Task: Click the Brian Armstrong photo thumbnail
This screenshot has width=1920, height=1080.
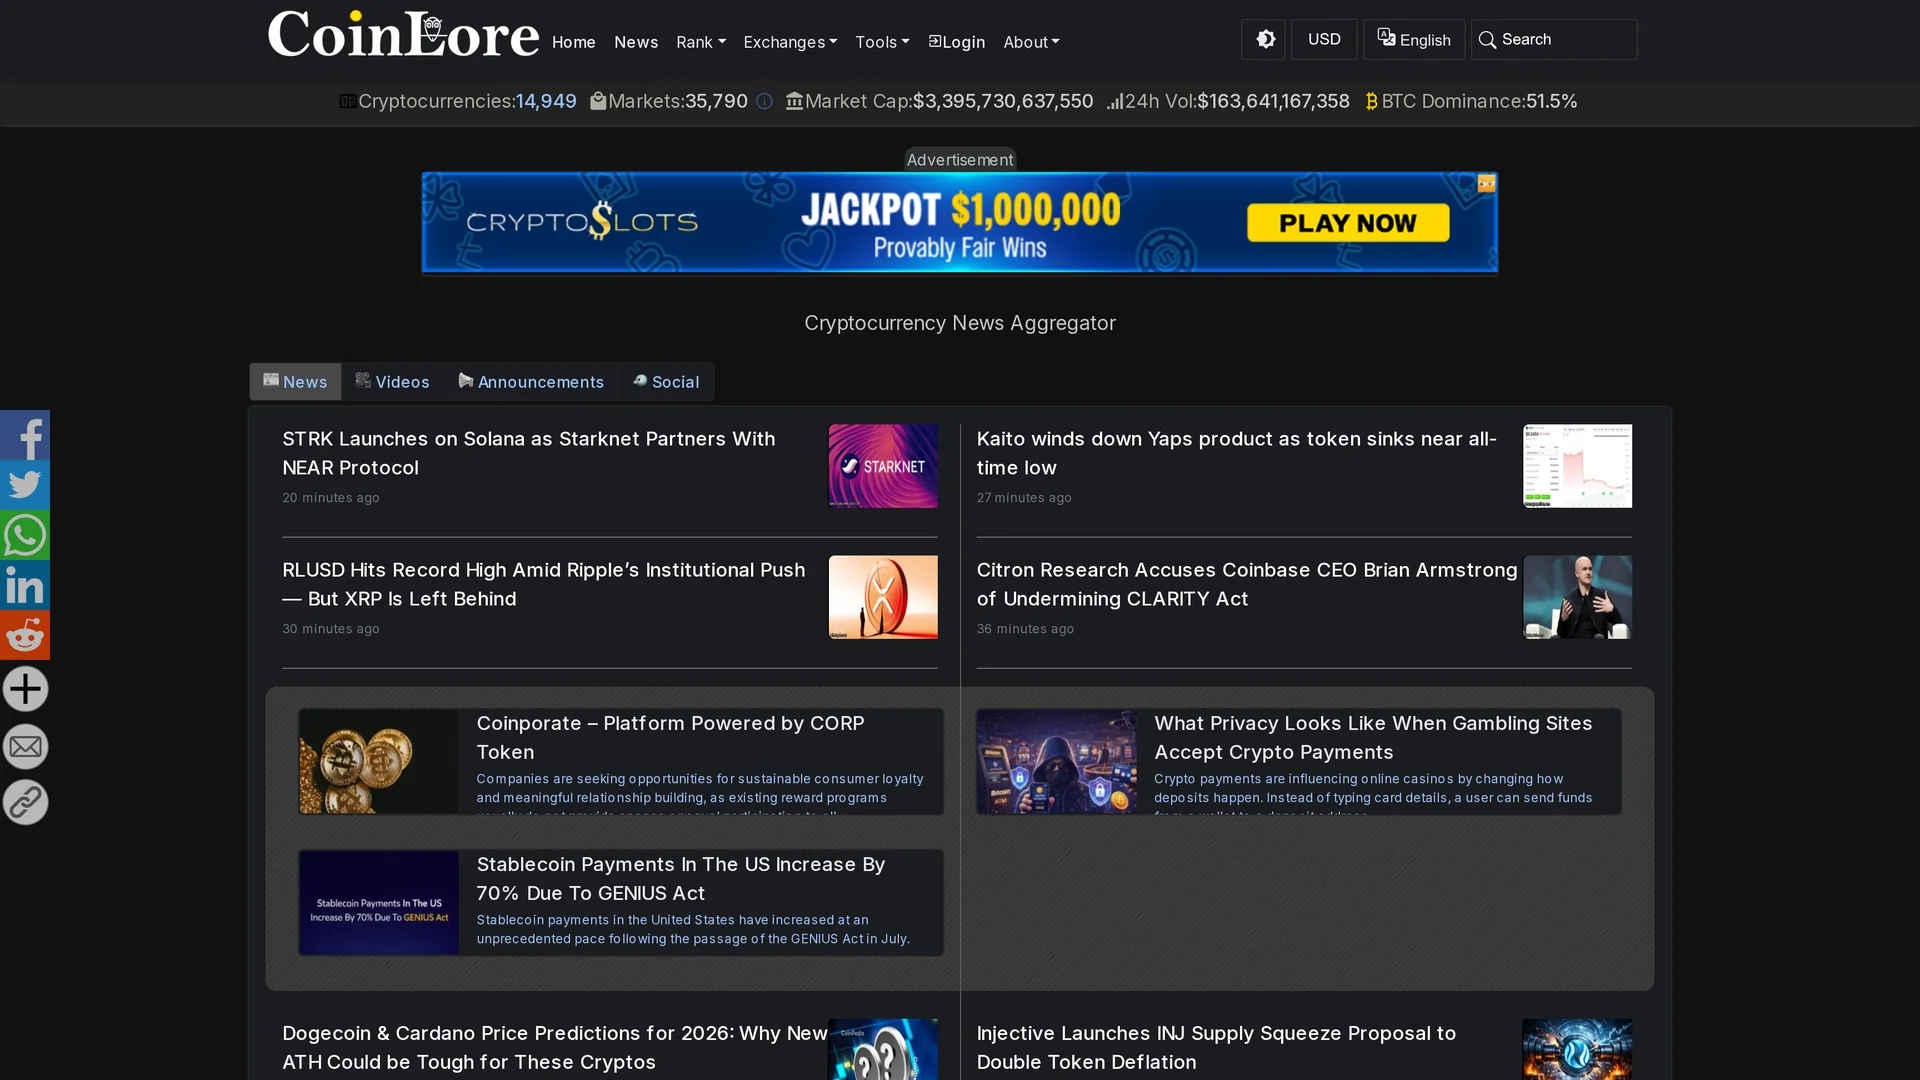Action: (x=1577, y=597)
